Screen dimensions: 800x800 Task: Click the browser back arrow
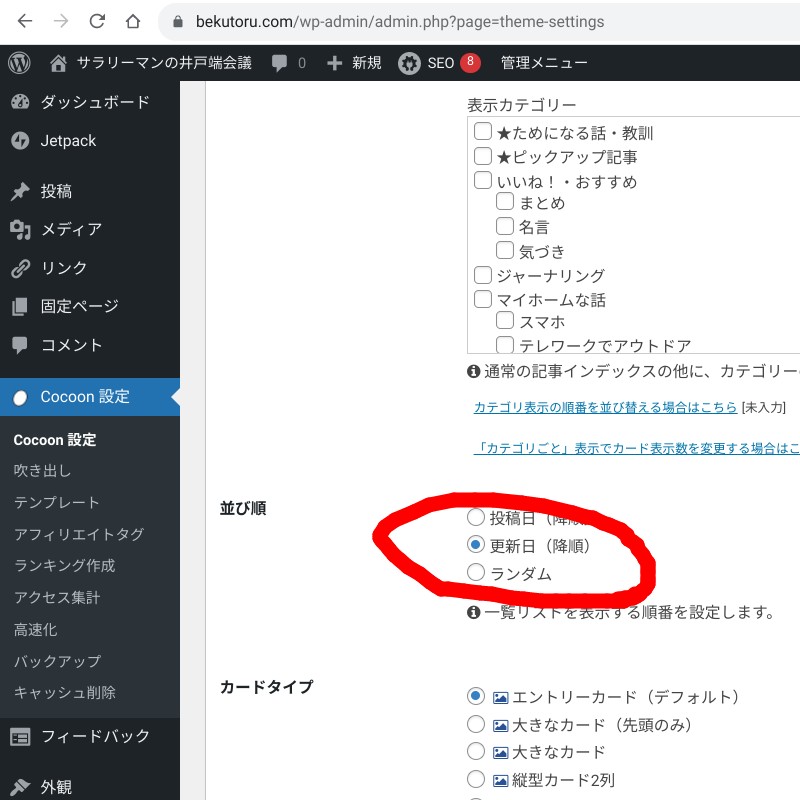(x=24, y=21)
